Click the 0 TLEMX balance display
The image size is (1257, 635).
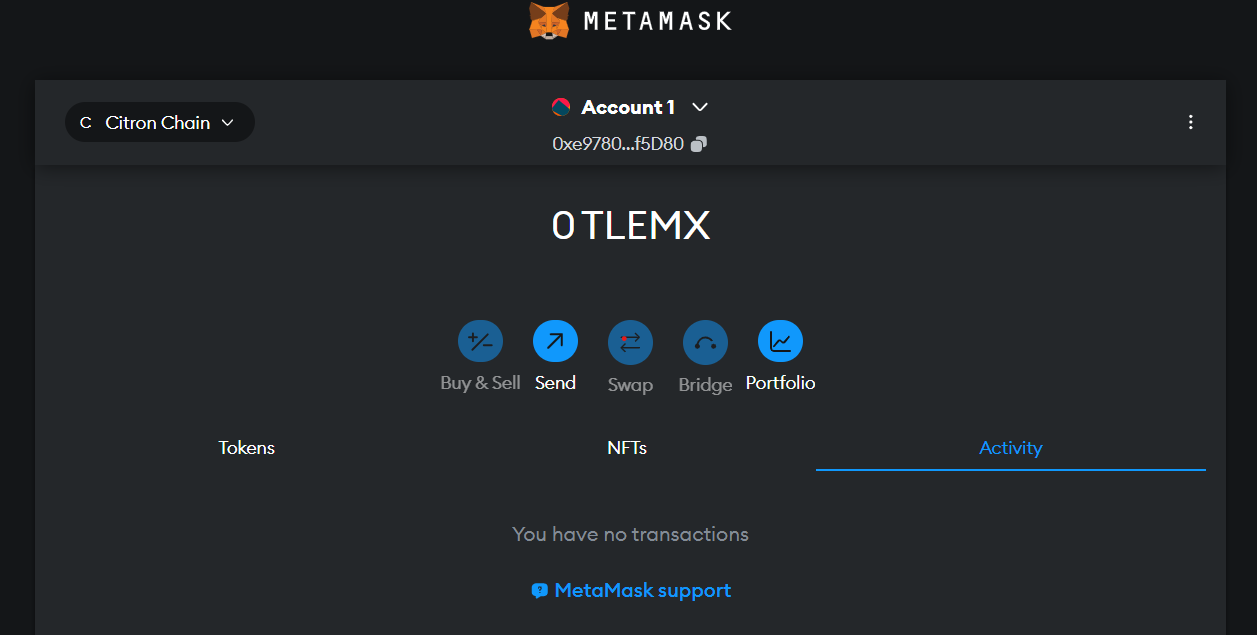coord(630,225)
